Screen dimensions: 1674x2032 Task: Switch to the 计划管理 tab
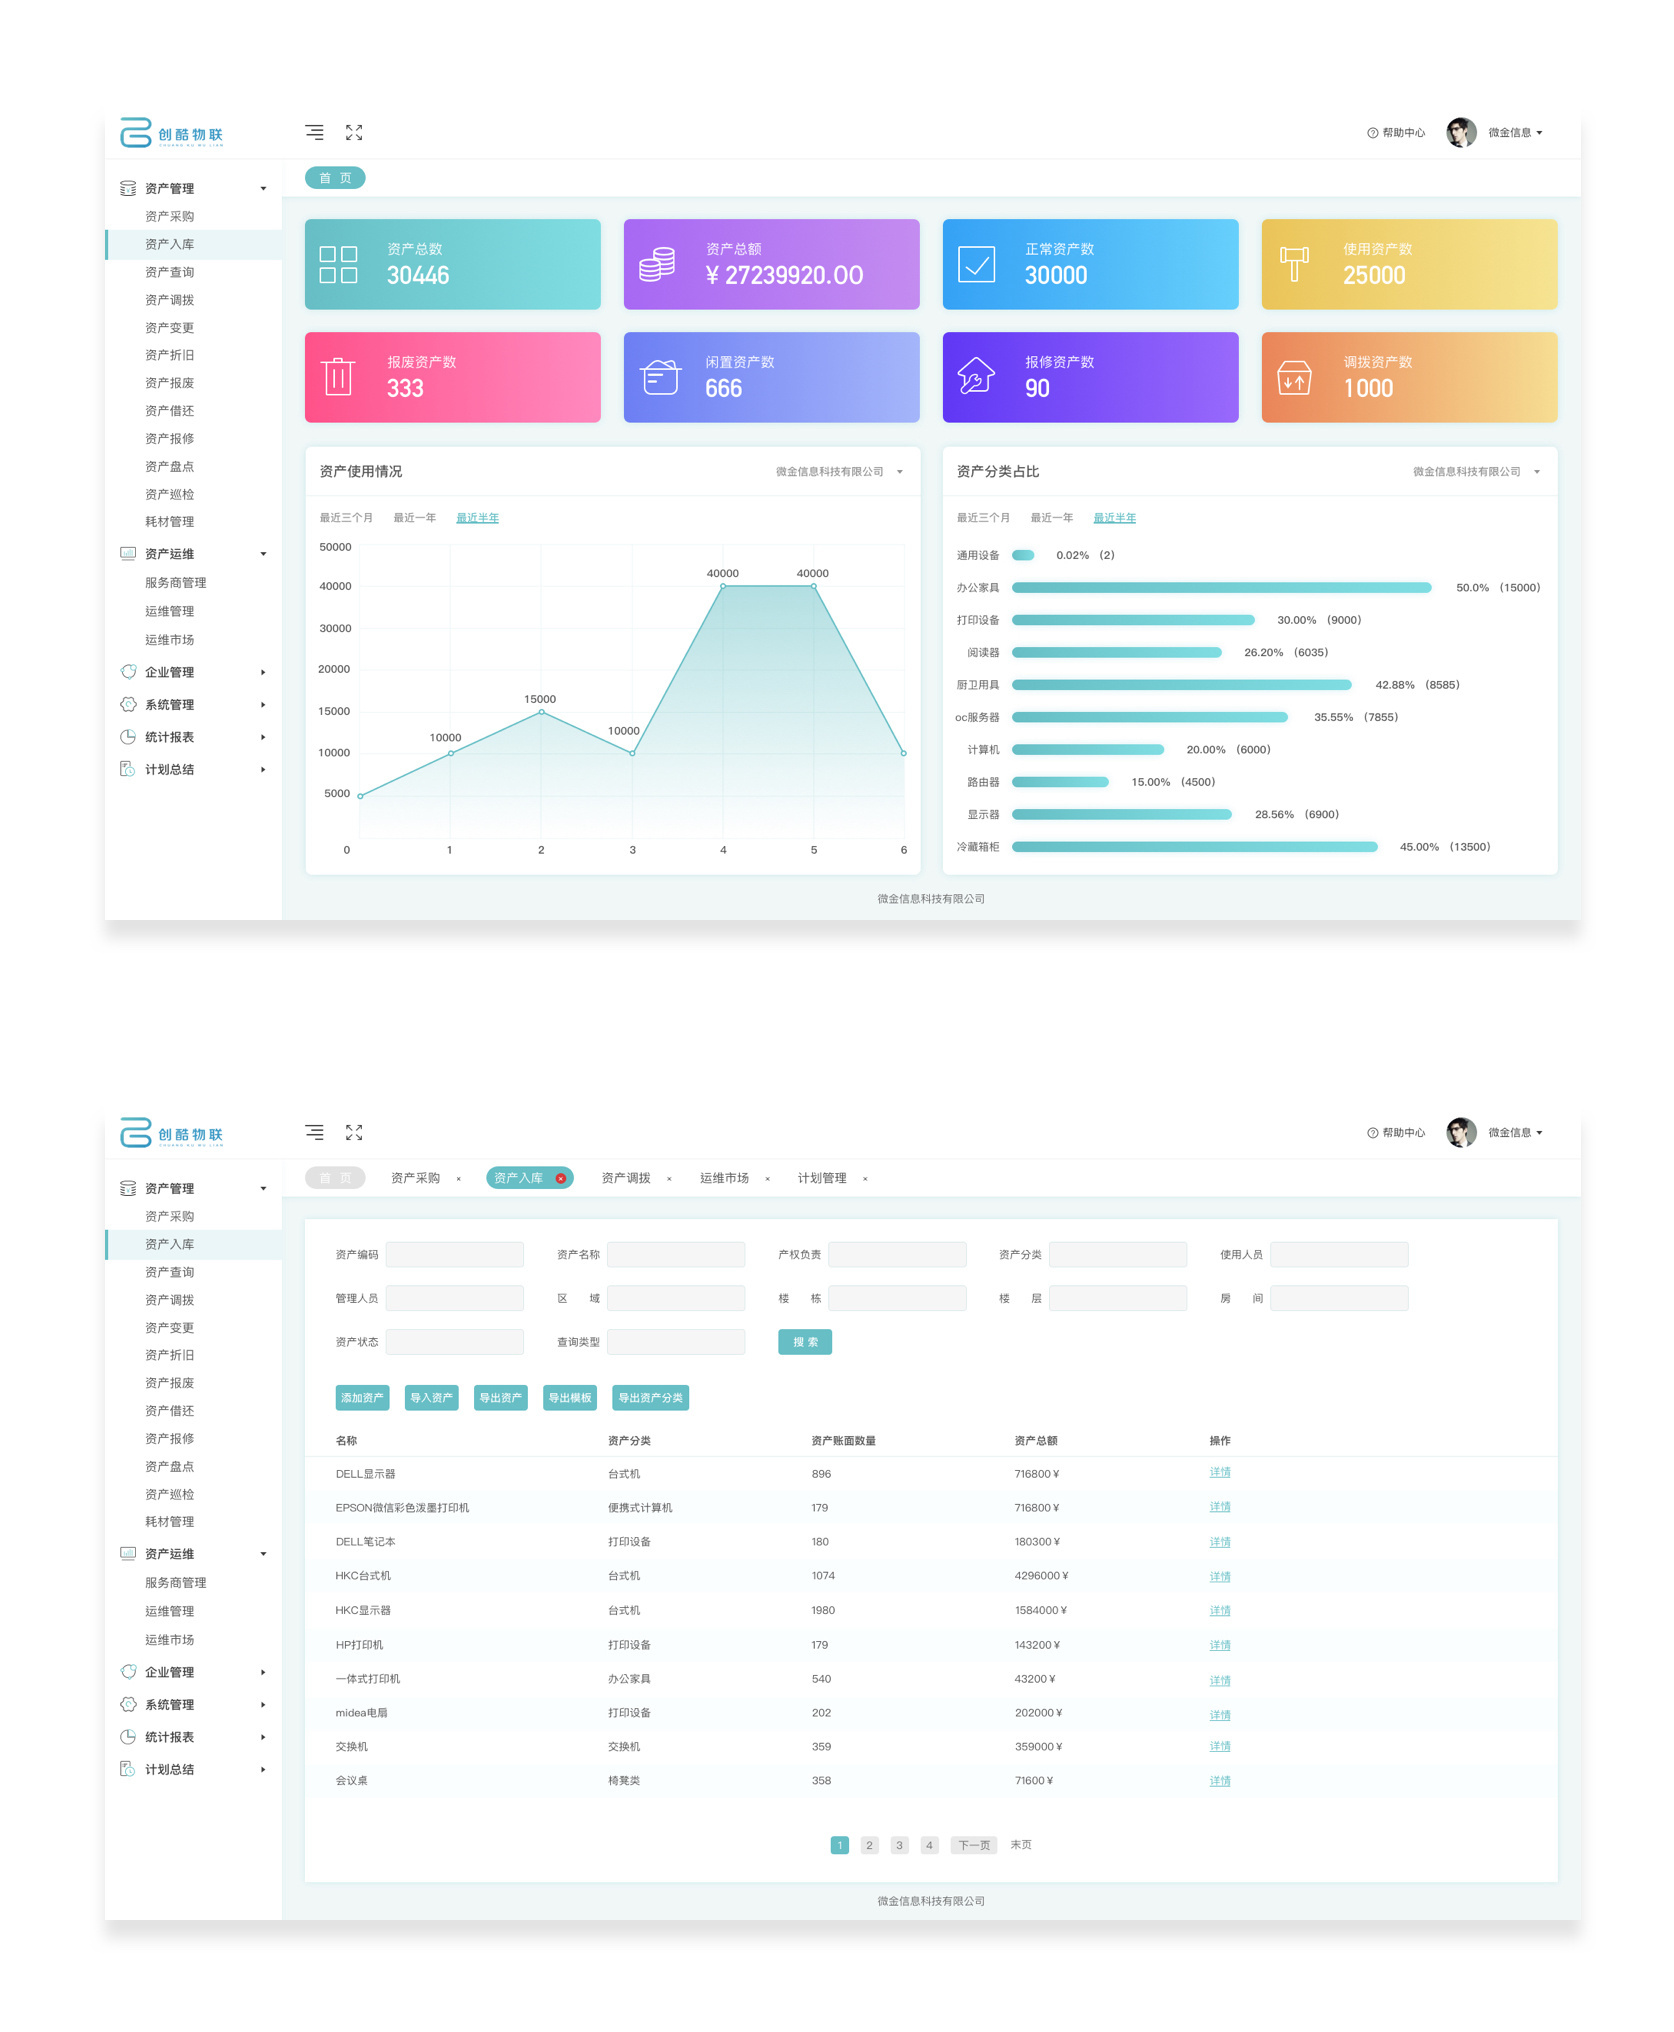tap(821, 1178)
